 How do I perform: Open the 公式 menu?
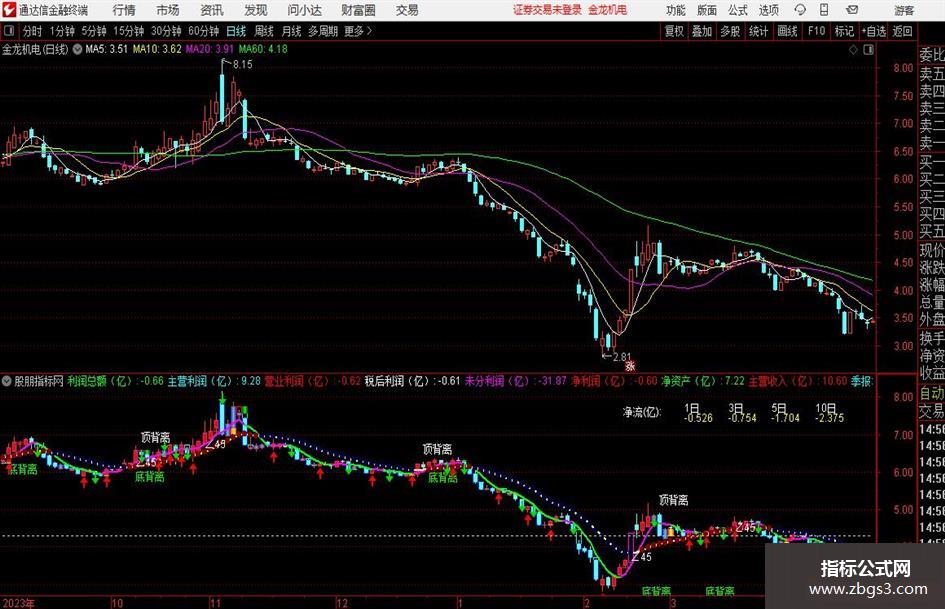738,10
